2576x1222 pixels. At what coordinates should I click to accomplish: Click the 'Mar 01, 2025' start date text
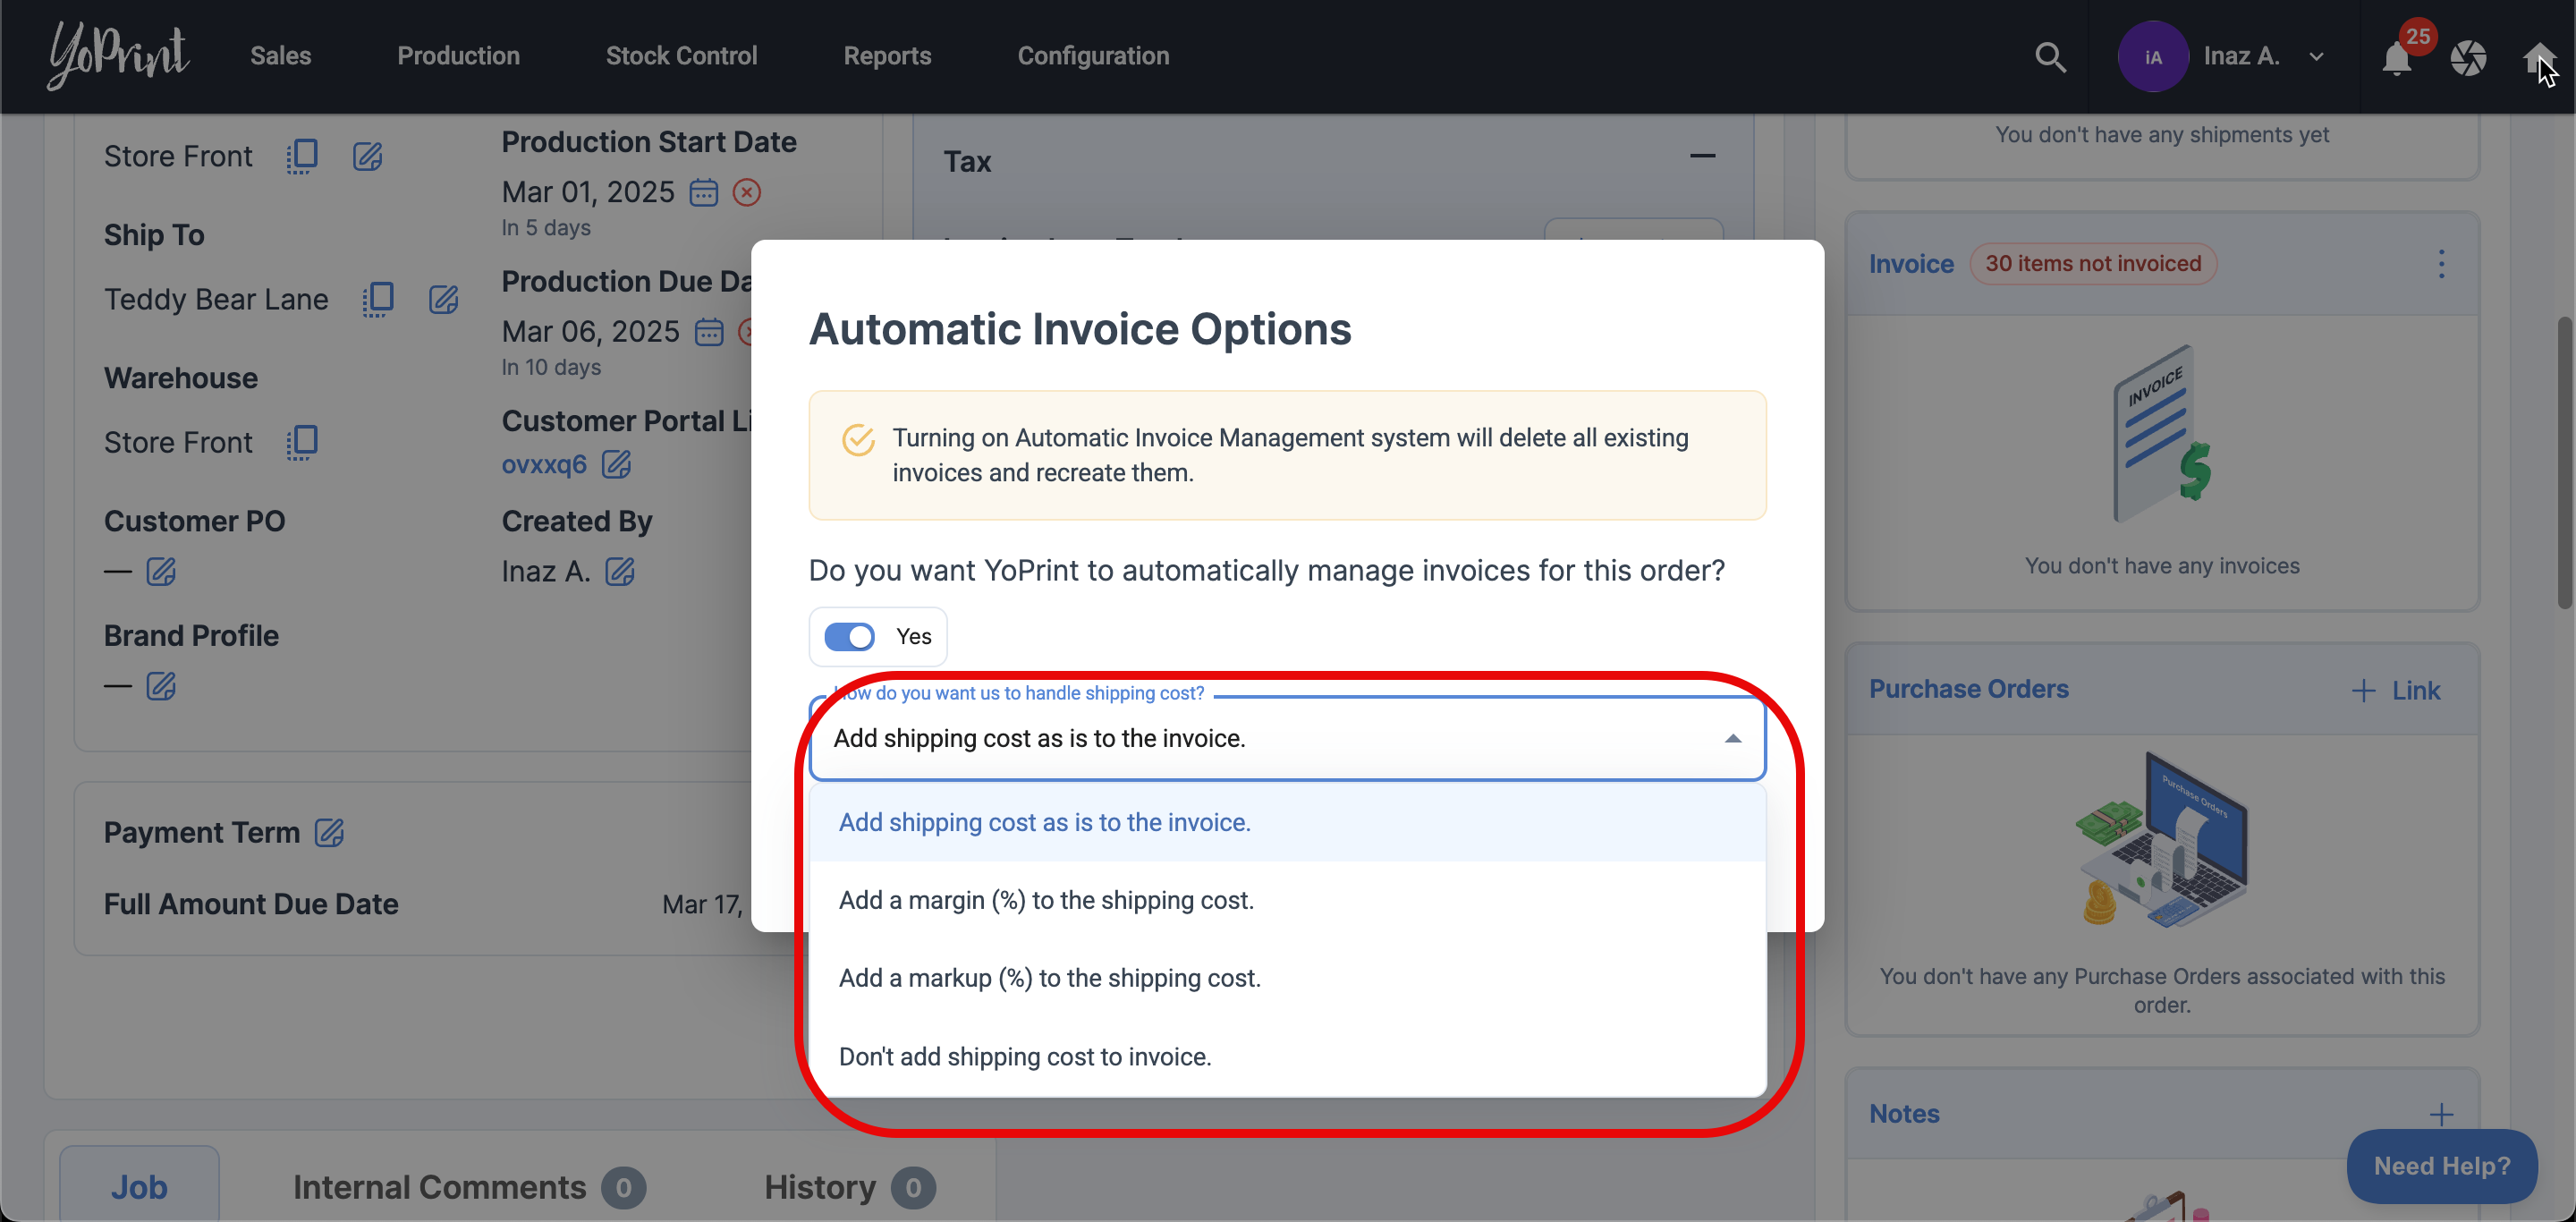[x=588, y=192]
